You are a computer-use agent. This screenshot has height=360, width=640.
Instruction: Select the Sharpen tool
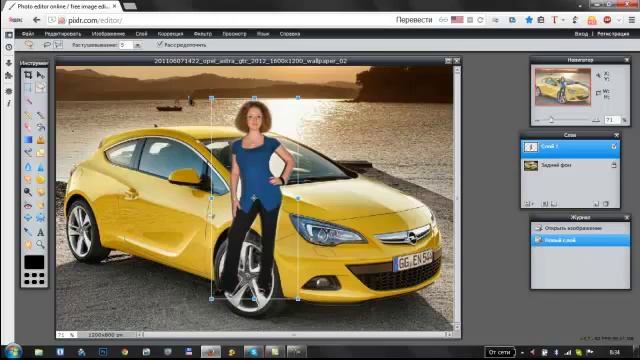(40, 167)
